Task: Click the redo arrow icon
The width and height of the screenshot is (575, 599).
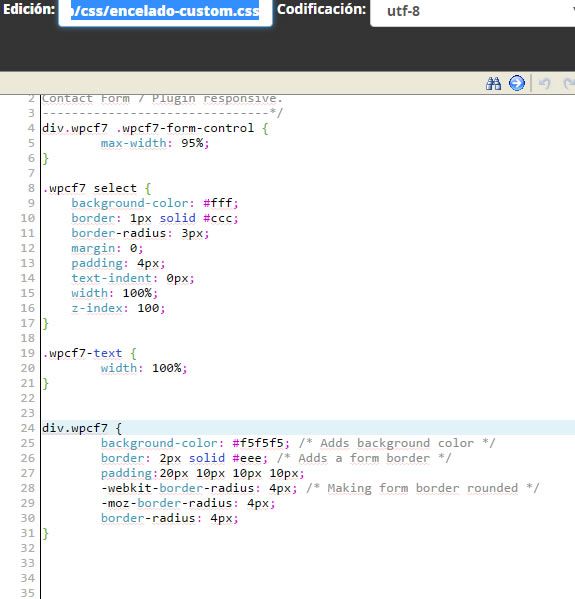Action: 569,83
